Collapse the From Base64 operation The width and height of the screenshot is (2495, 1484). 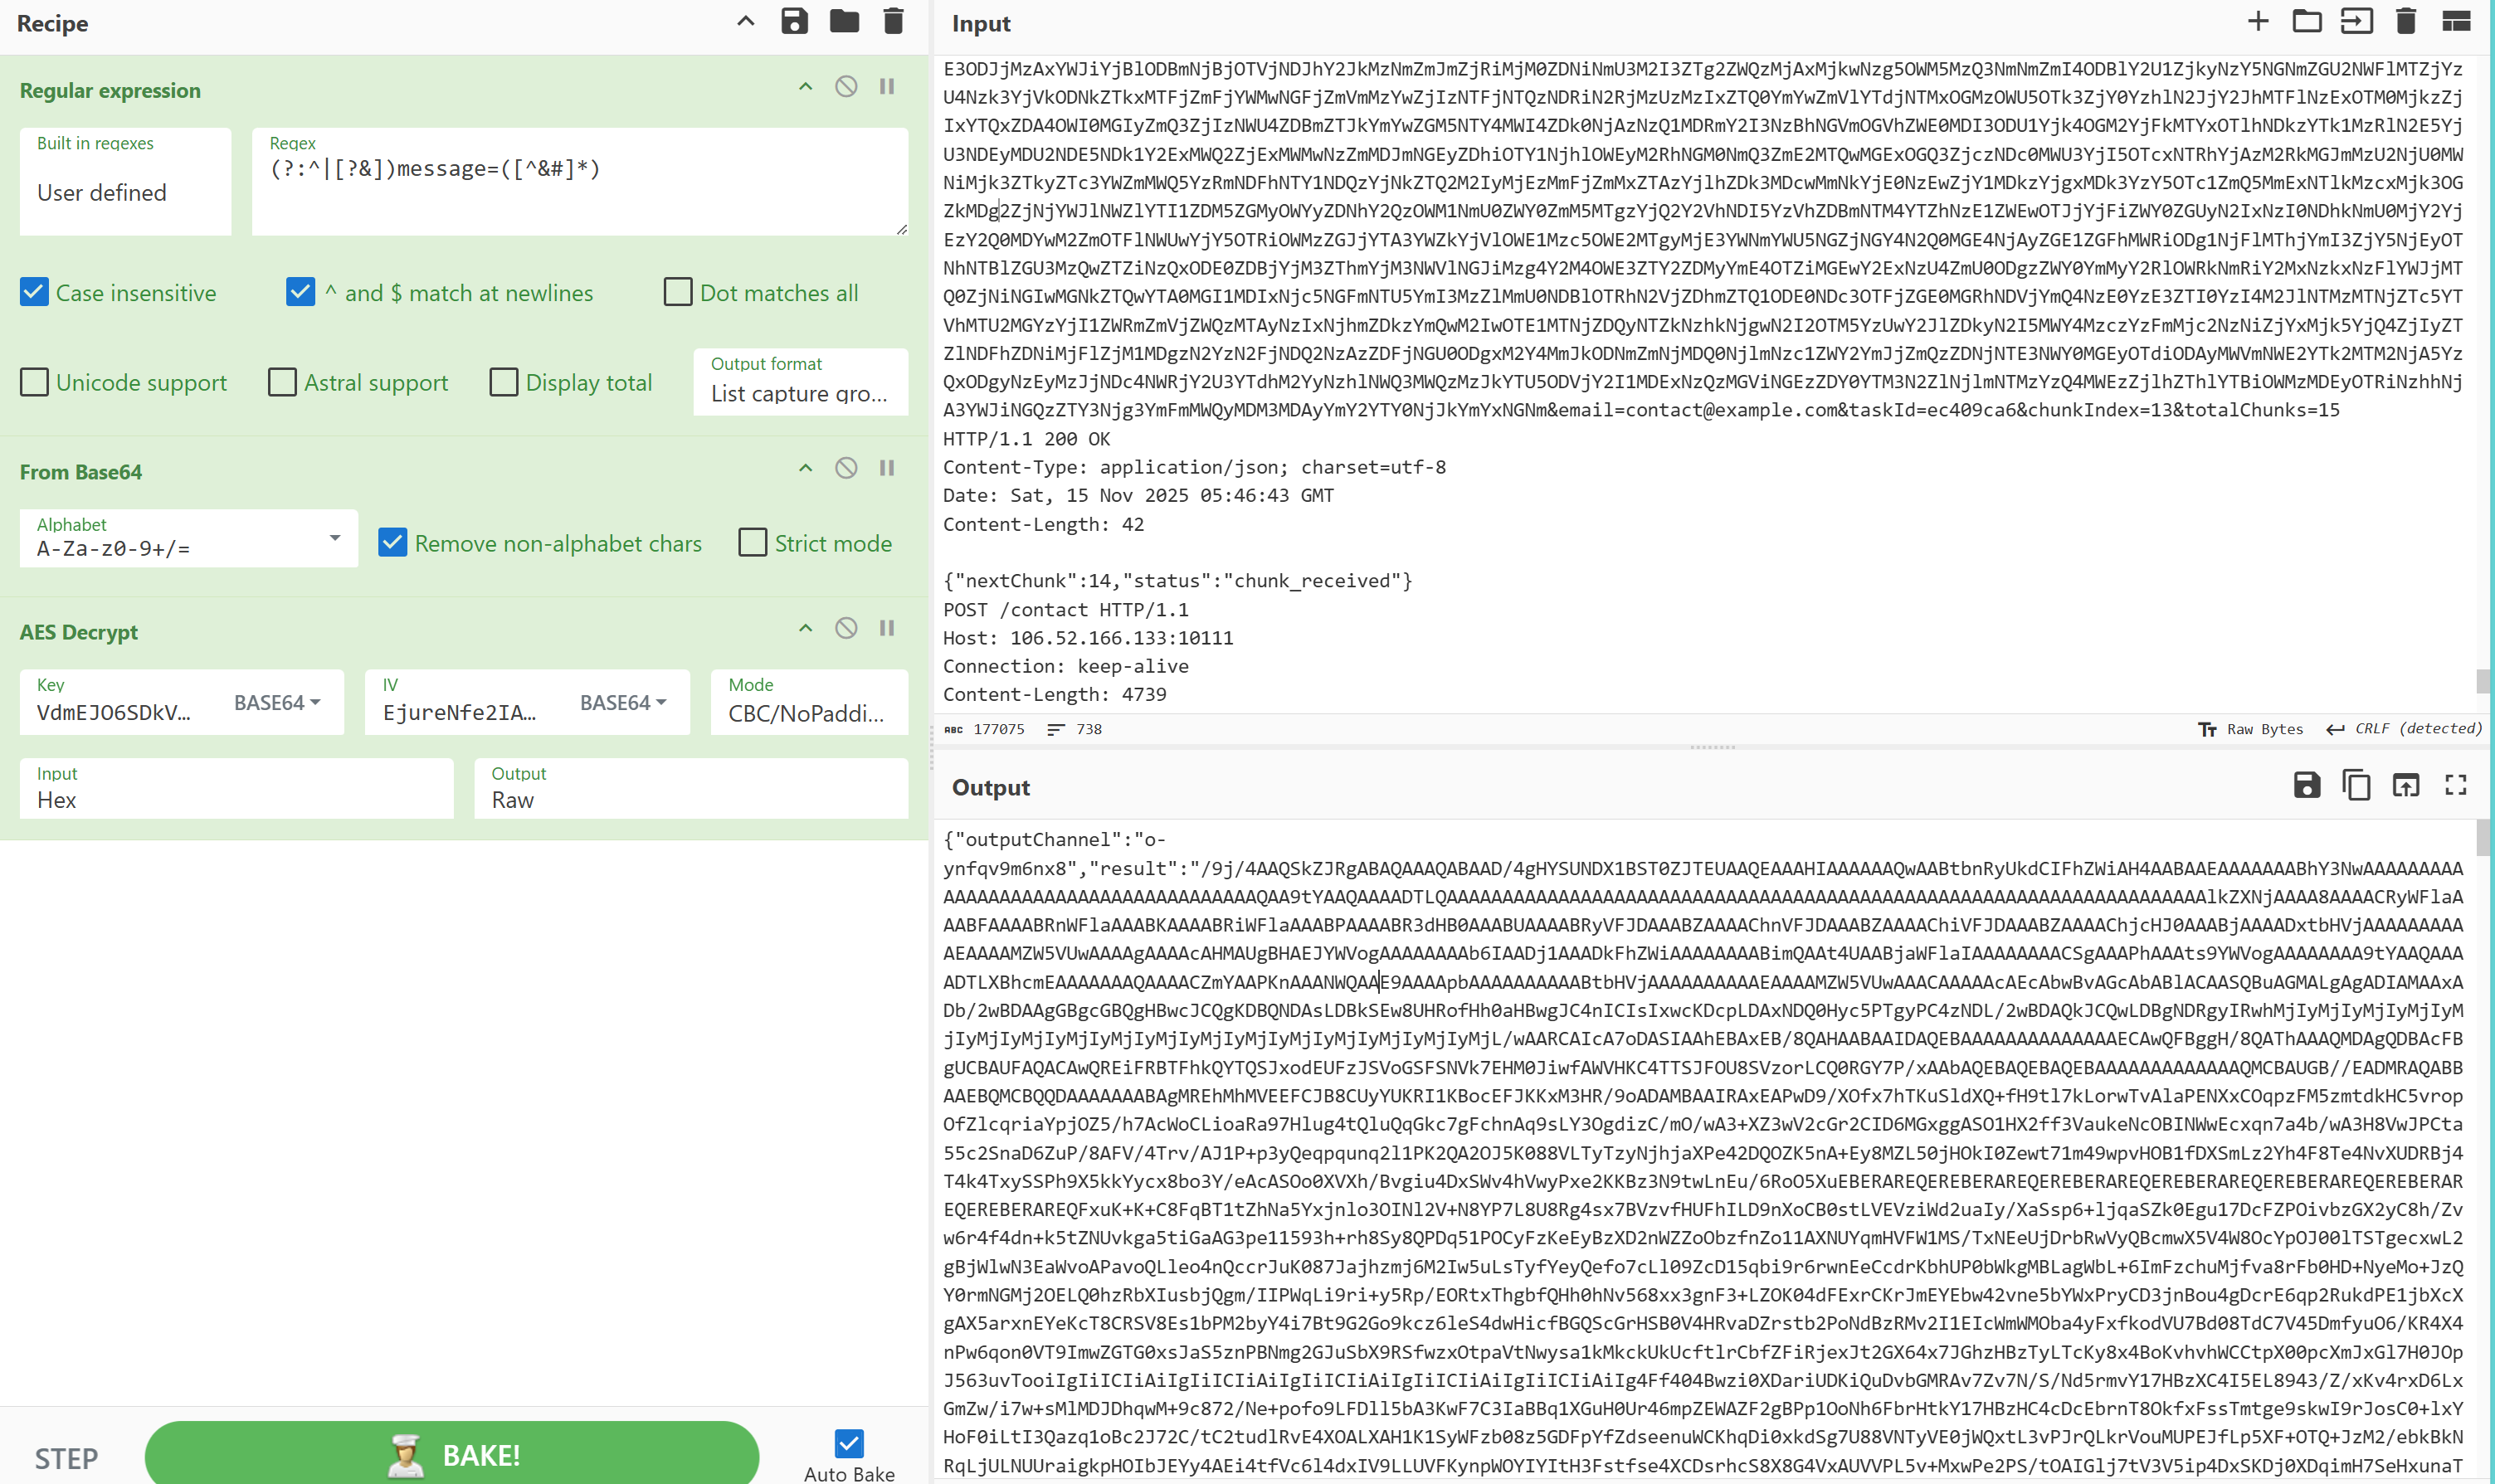[805, 468]
